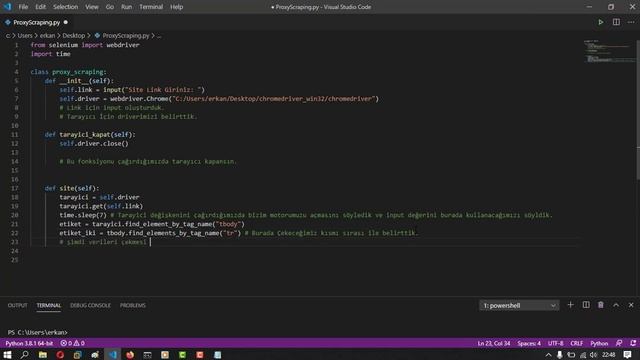The width and height of the screenshot is (640, 360).
Task: Change language mode via Python status item
Action: pyautogui.click(x=599, y=343)
